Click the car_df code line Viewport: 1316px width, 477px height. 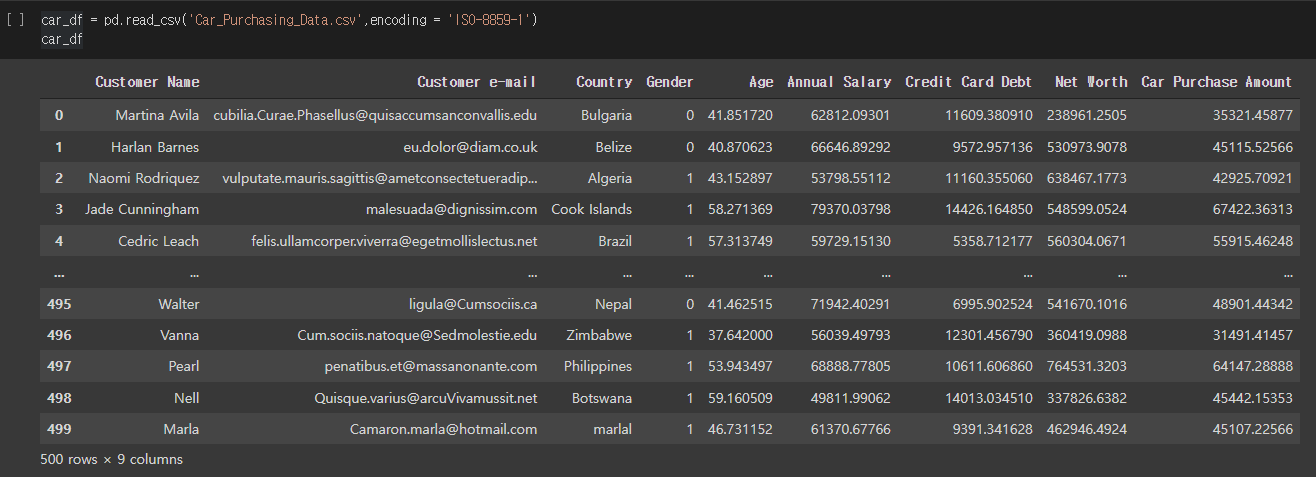(x=62, y=39)
